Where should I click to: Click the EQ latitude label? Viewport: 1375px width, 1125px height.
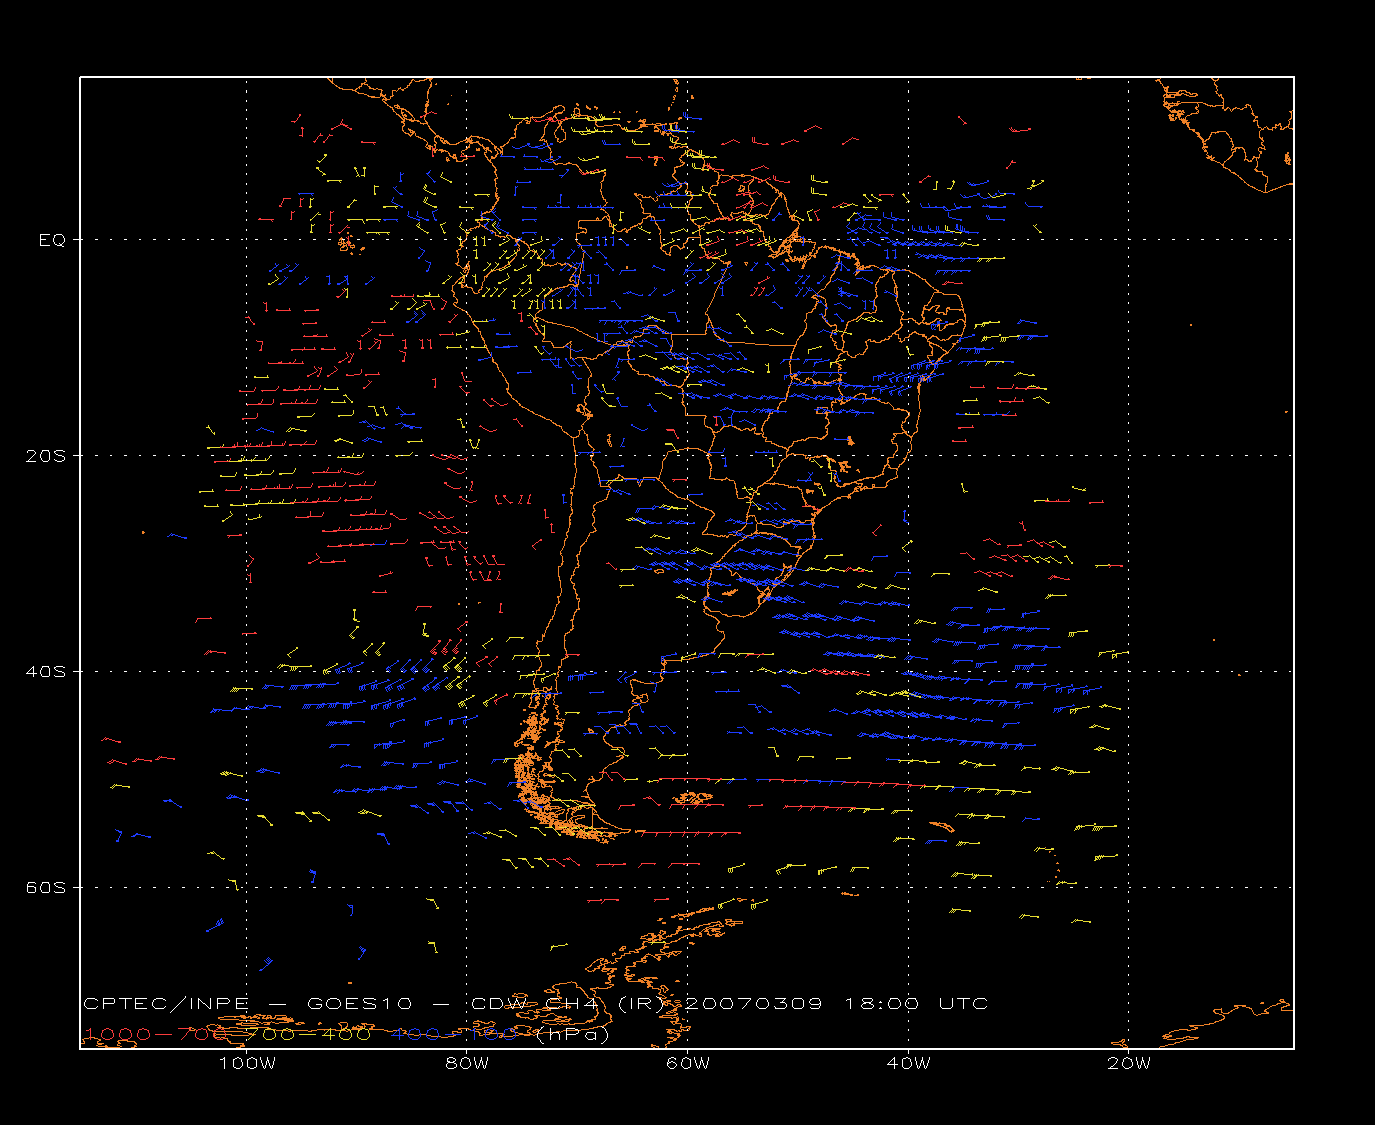[x=52, y=240]
